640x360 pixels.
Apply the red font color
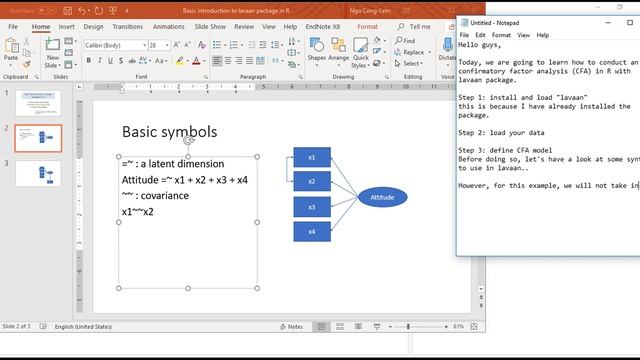coord(196,61)
